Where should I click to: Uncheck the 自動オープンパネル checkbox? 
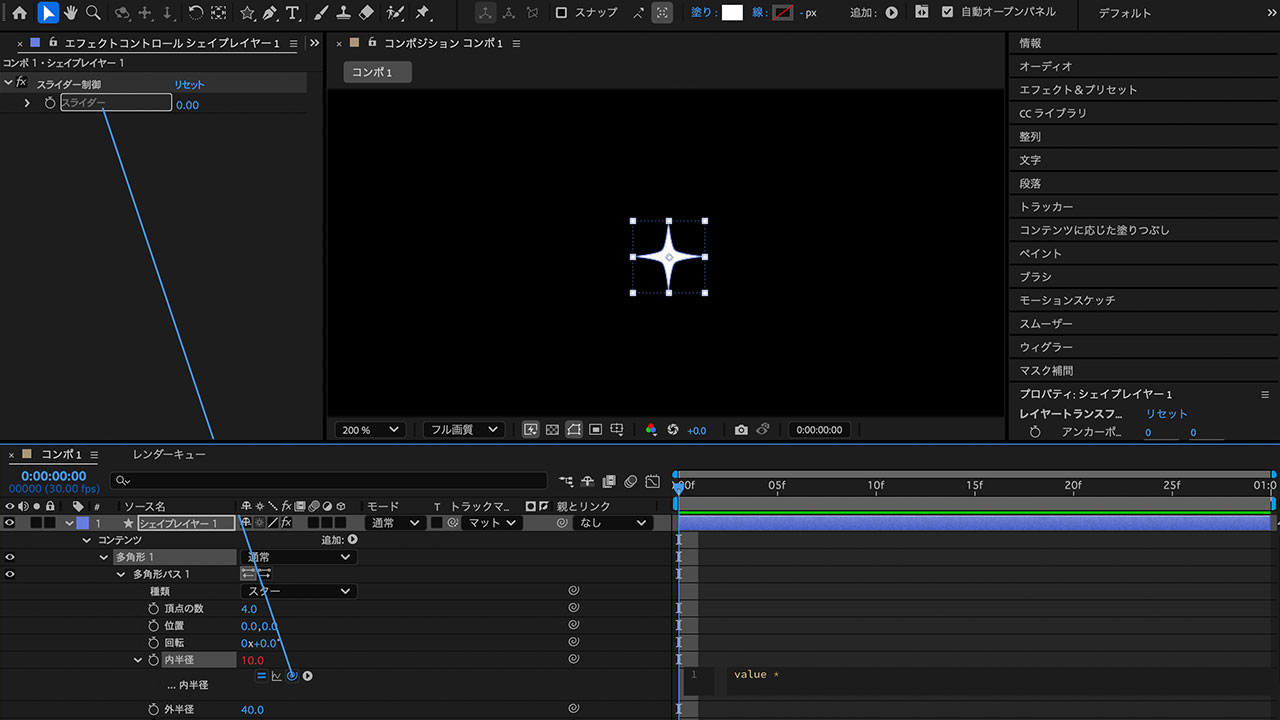click(948, 13)
